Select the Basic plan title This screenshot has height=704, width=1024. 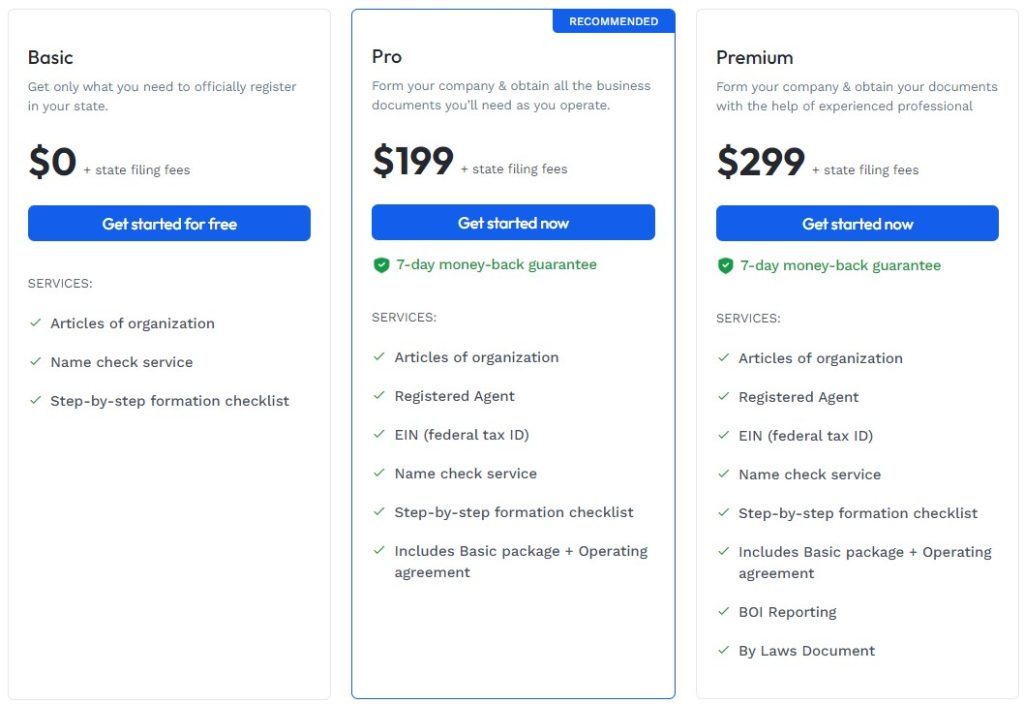click(50, 57)
